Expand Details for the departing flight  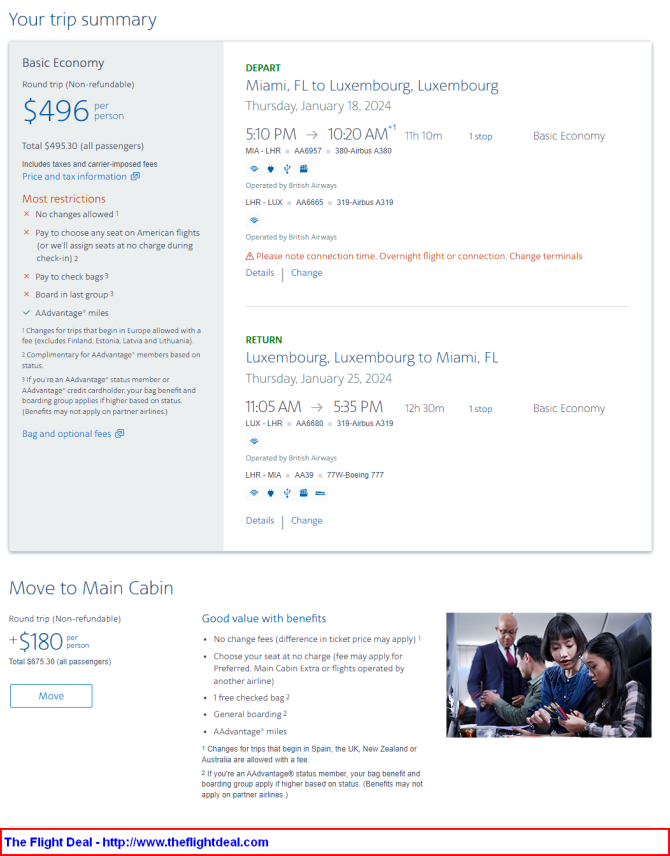[x=260, y=273]
